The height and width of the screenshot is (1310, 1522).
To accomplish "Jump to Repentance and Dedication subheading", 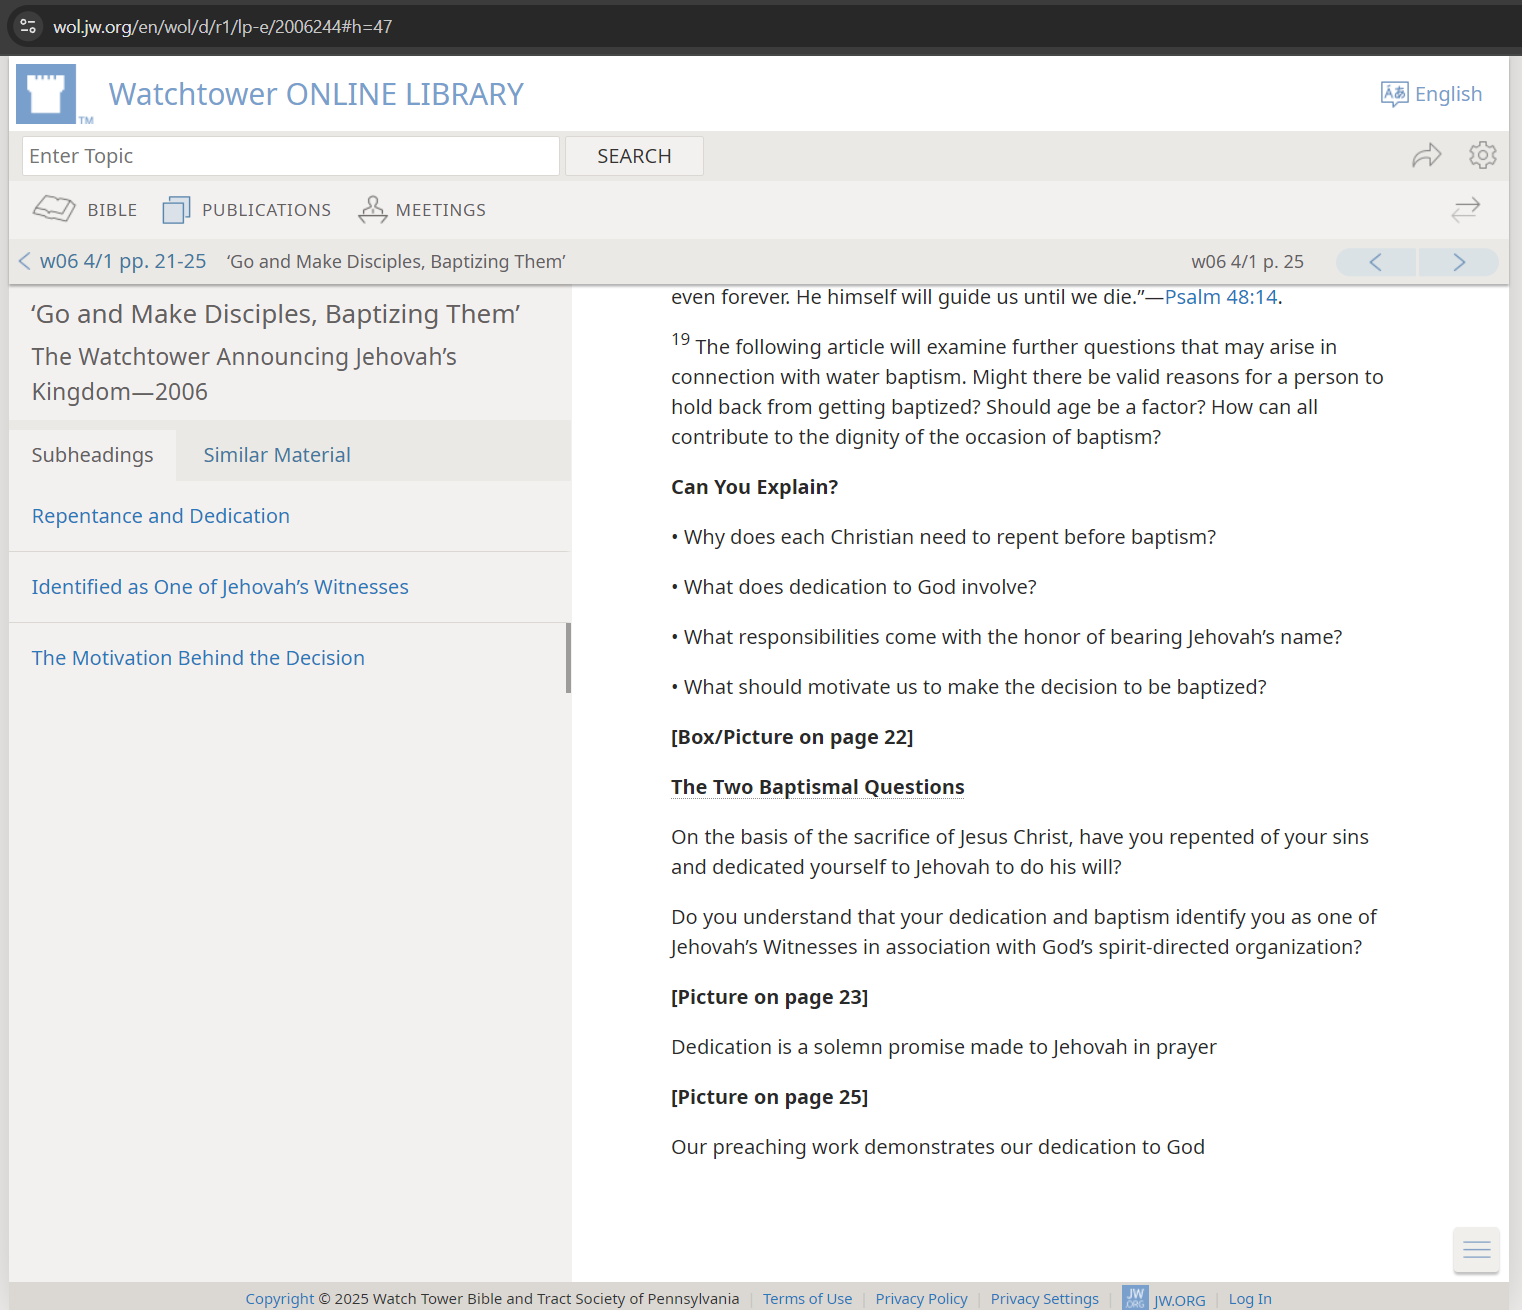I will point(161,516).
